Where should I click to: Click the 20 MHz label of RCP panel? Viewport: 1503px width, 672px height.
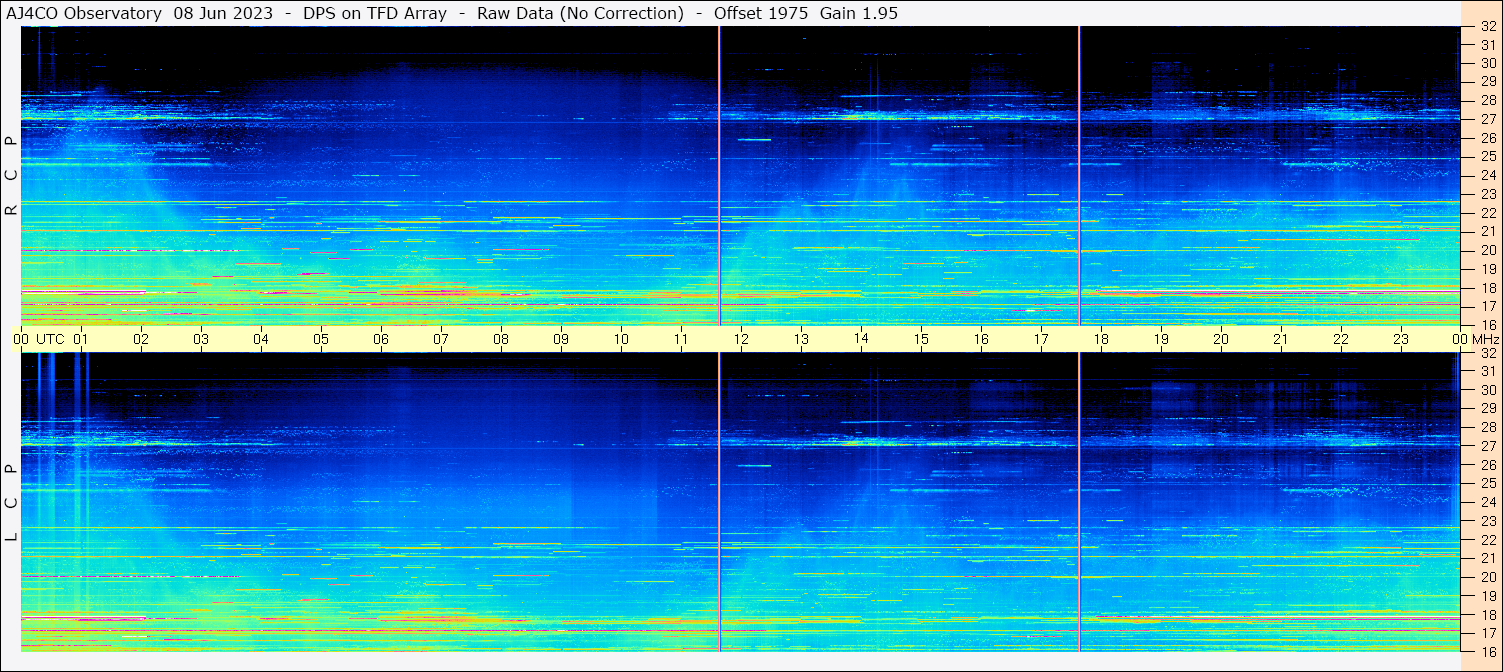tap(1488, 250)
